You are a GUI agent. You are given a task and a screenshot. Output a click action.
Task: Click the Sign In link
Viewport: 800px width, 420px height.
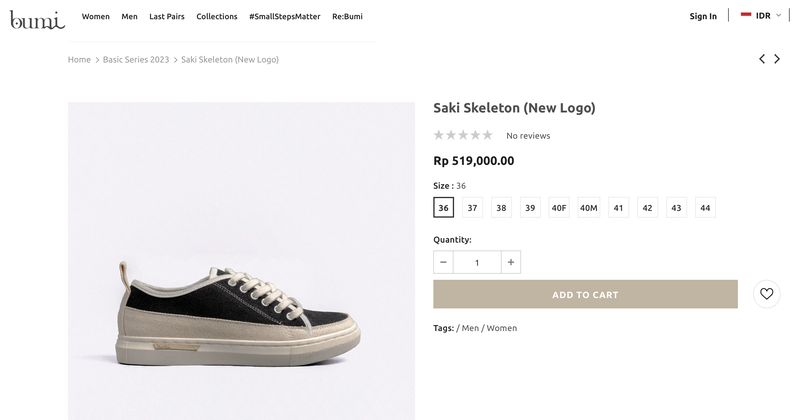click(x=703, y=16)
